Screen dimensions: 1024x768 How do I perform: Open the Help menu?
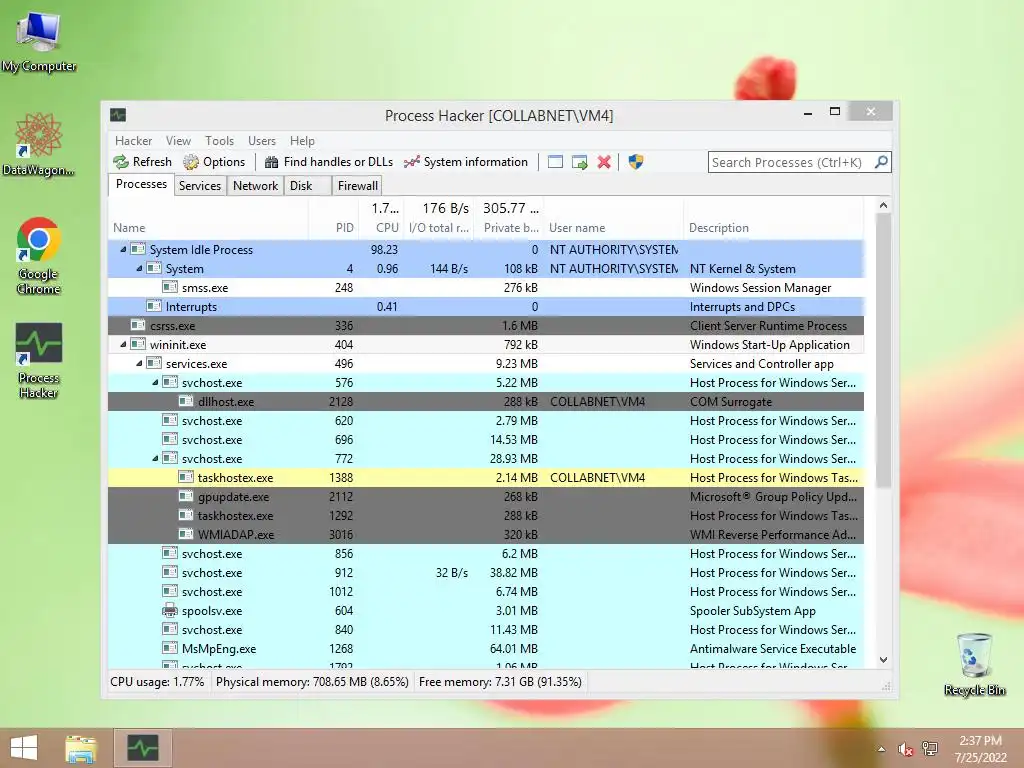tap(302, 141)
